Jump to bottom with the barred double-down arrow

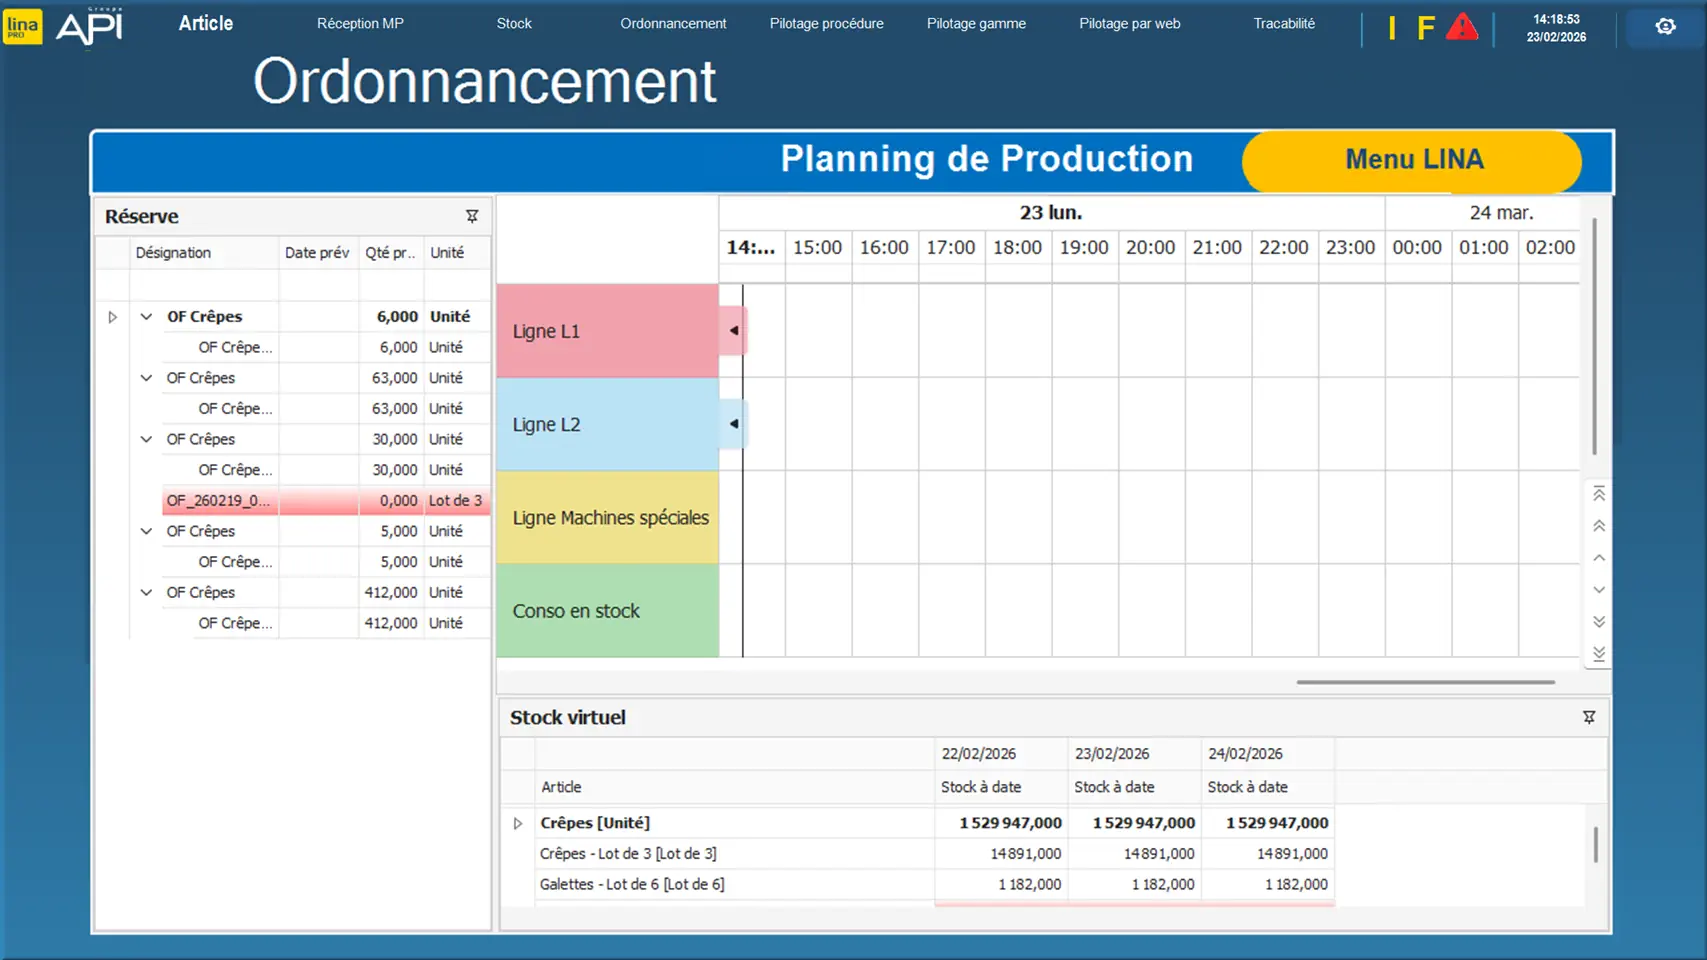1599,654
